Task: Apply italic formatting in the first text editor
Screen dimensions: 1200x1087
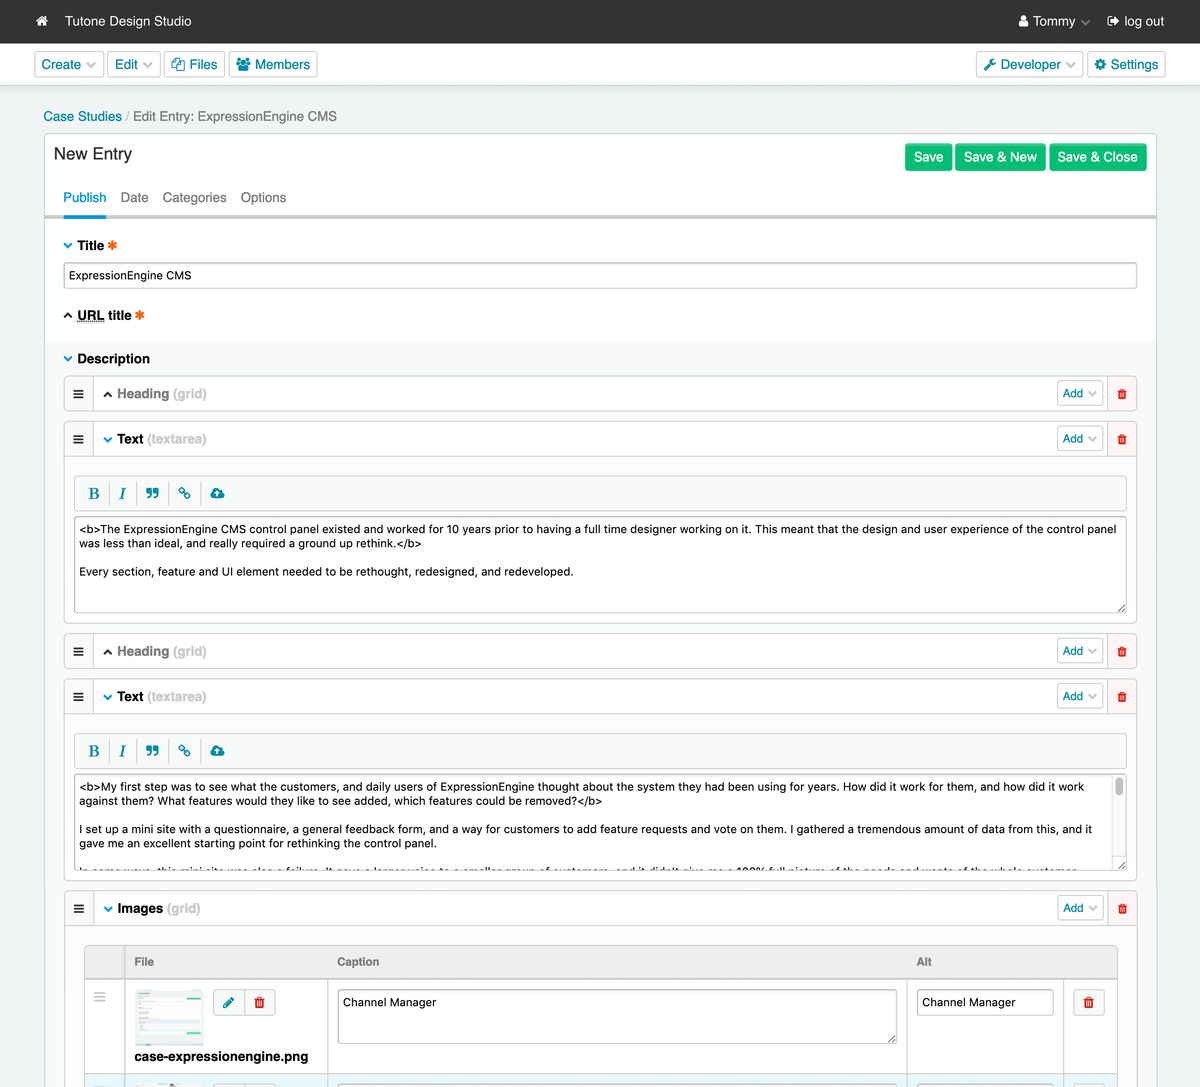Action: pos(122,493)
